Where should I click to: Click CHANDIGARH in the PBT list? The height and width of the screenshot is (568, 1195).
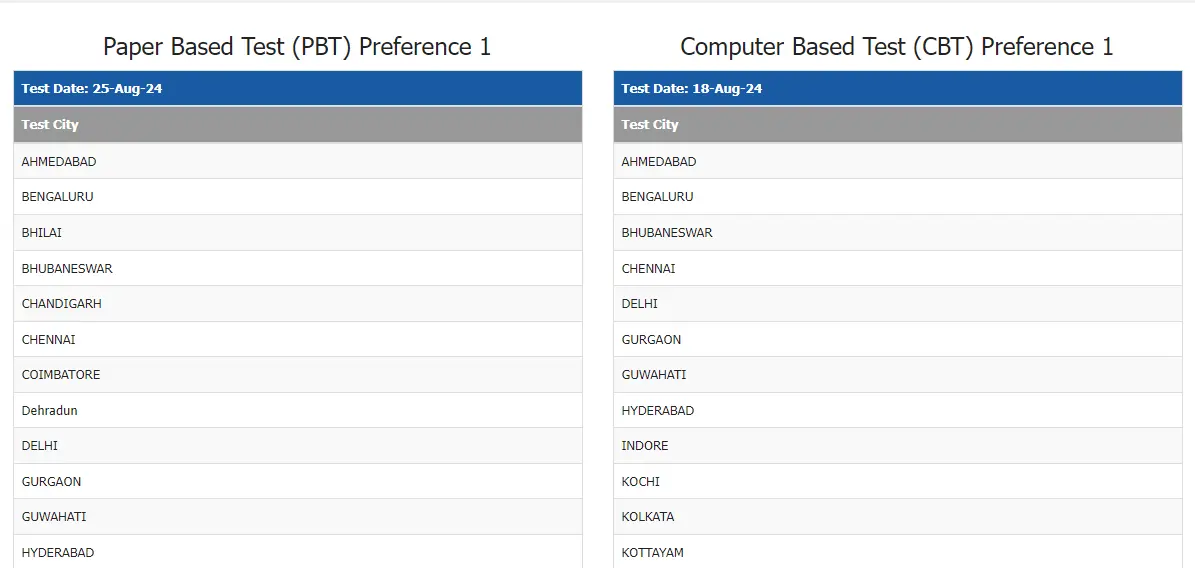pos(62,303)
